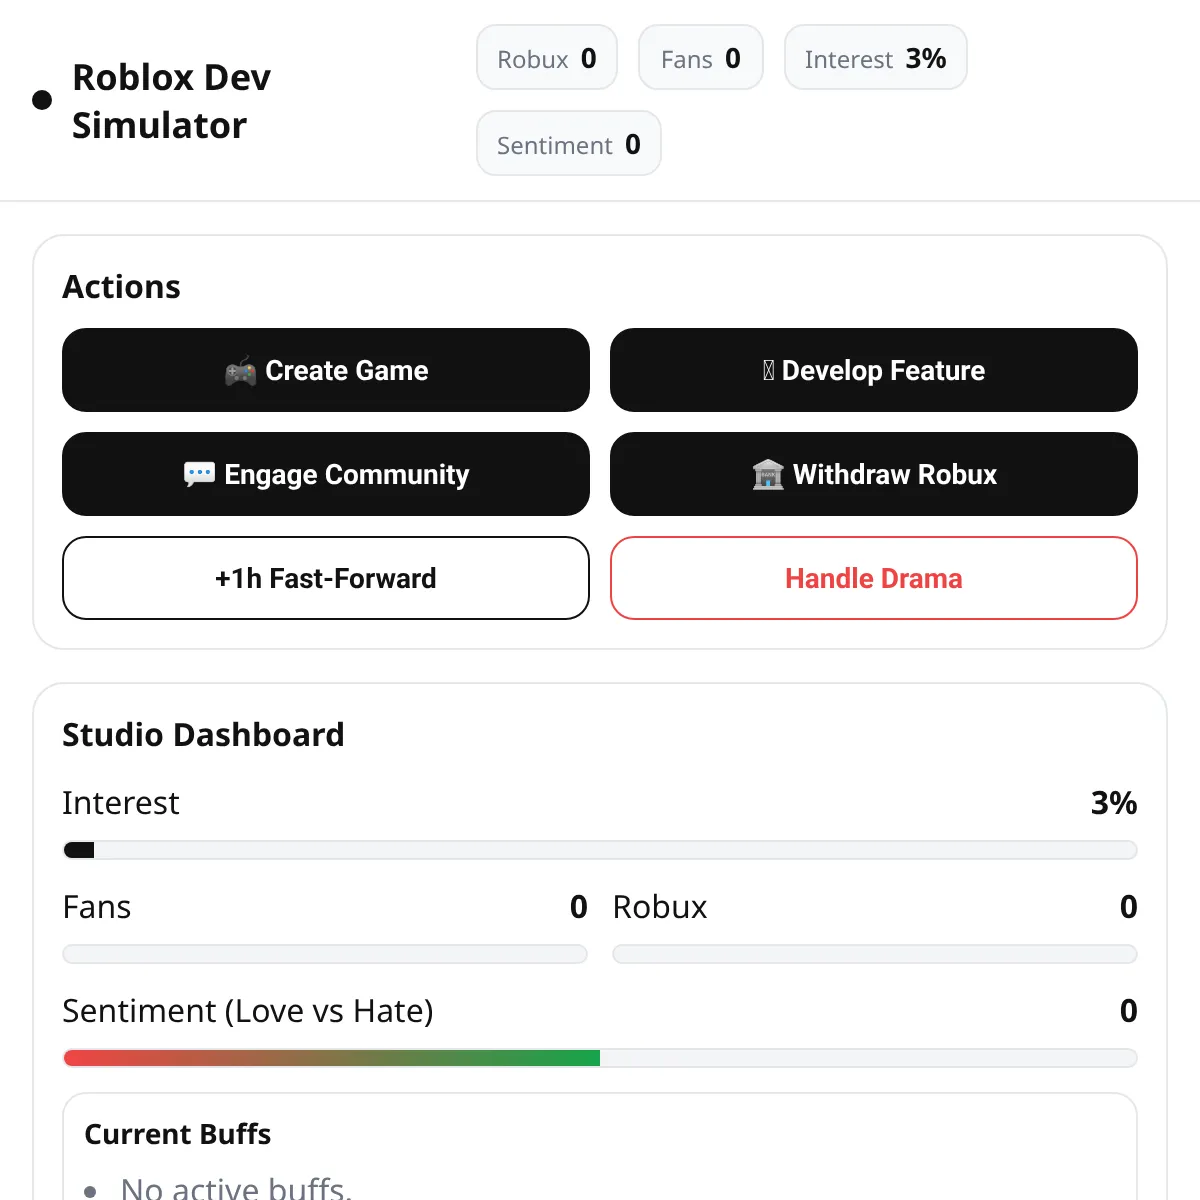Image resolution: width=1200 pixels, height=1200 pixels.
Task: Click the Sentiment Love vs Hate bar
Action: point(600,1057)
